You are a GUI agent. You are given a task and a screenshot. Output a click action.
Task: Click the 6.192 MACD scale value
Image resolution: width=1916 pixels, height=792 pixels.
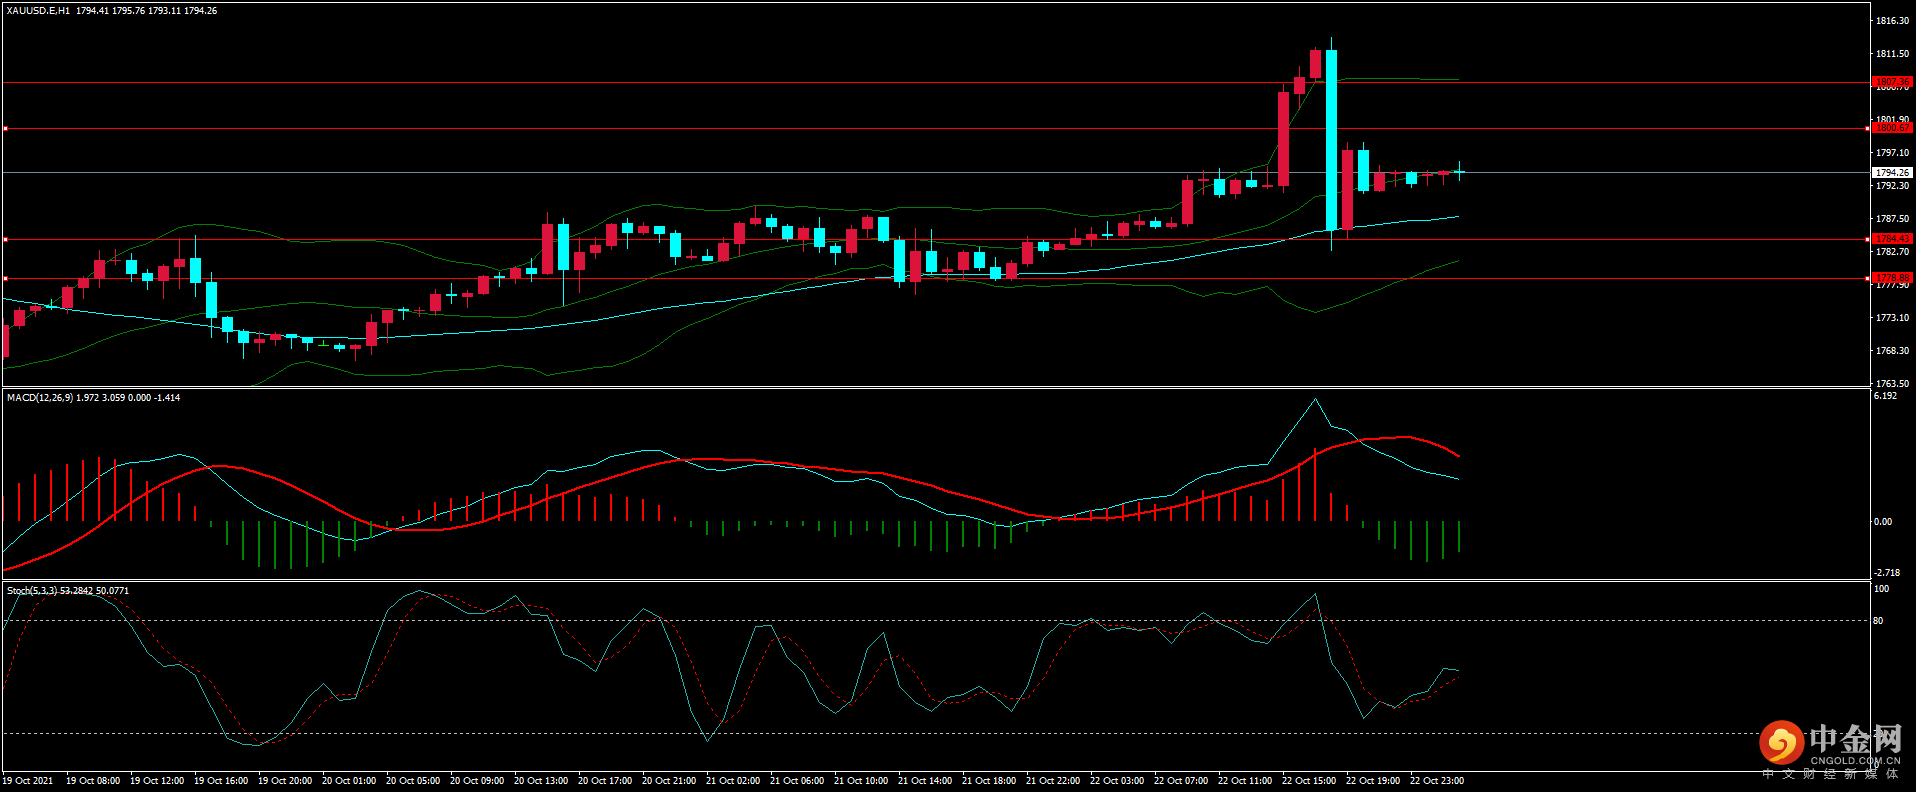pyautogui.click(x=1885, y=396)
